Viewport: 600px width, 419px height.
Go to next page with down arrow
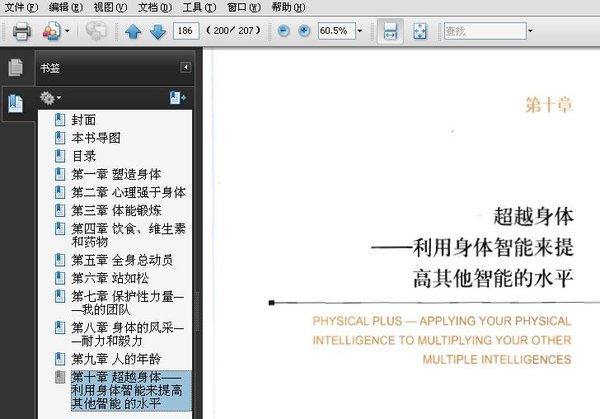point(158,32)
